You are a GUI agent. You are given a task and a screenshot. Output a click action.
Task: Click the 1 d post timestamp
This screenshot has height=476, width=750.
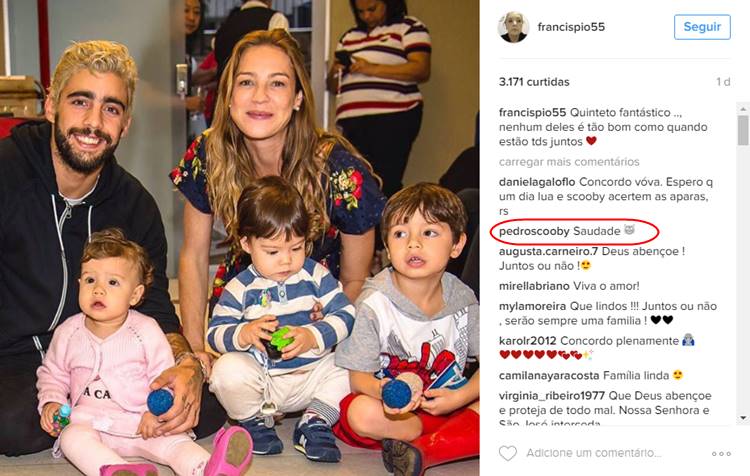point(723,82)
